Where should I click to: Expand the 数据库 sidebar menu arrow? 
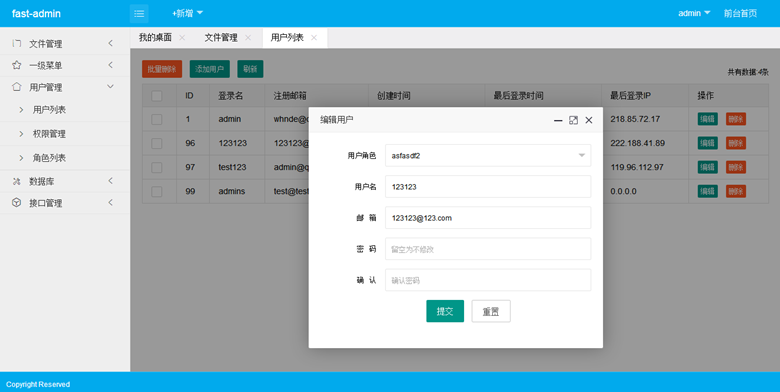[110, 181]
